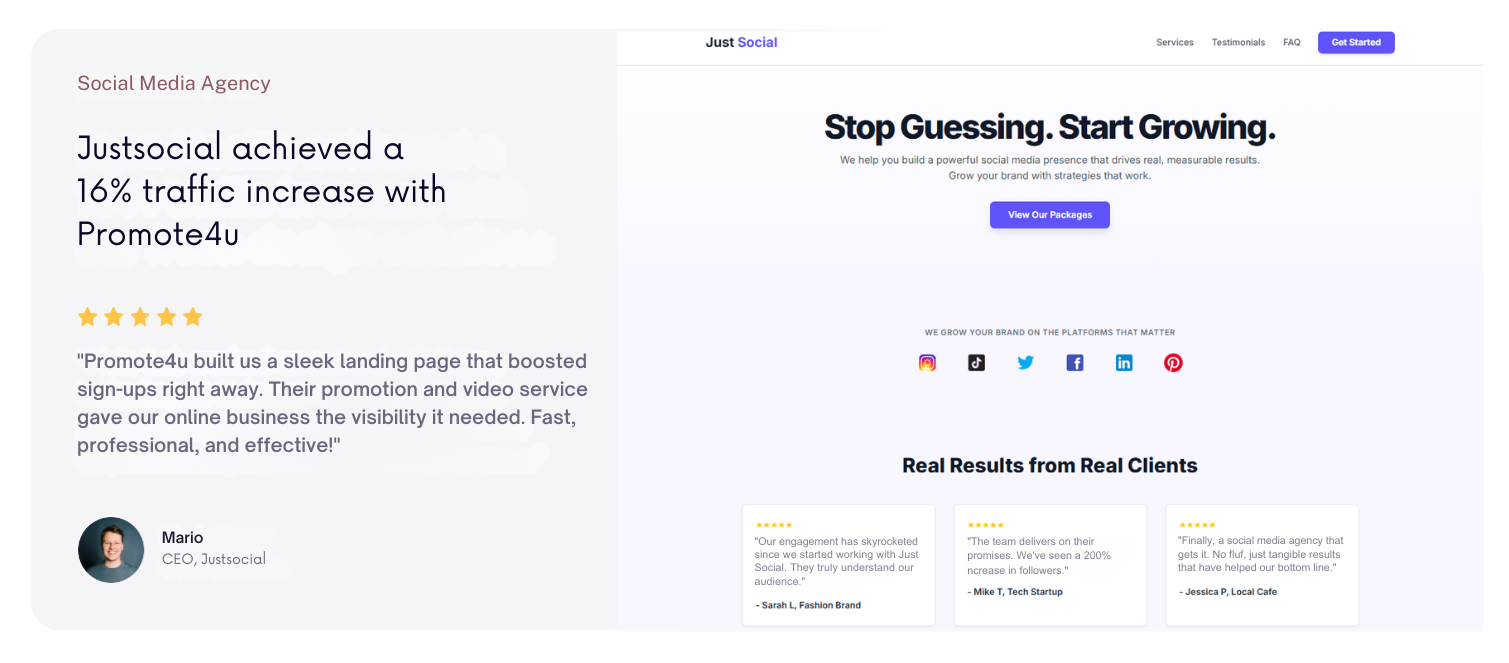
Task: Click the Twitter bird icon
Action: 1026,363
